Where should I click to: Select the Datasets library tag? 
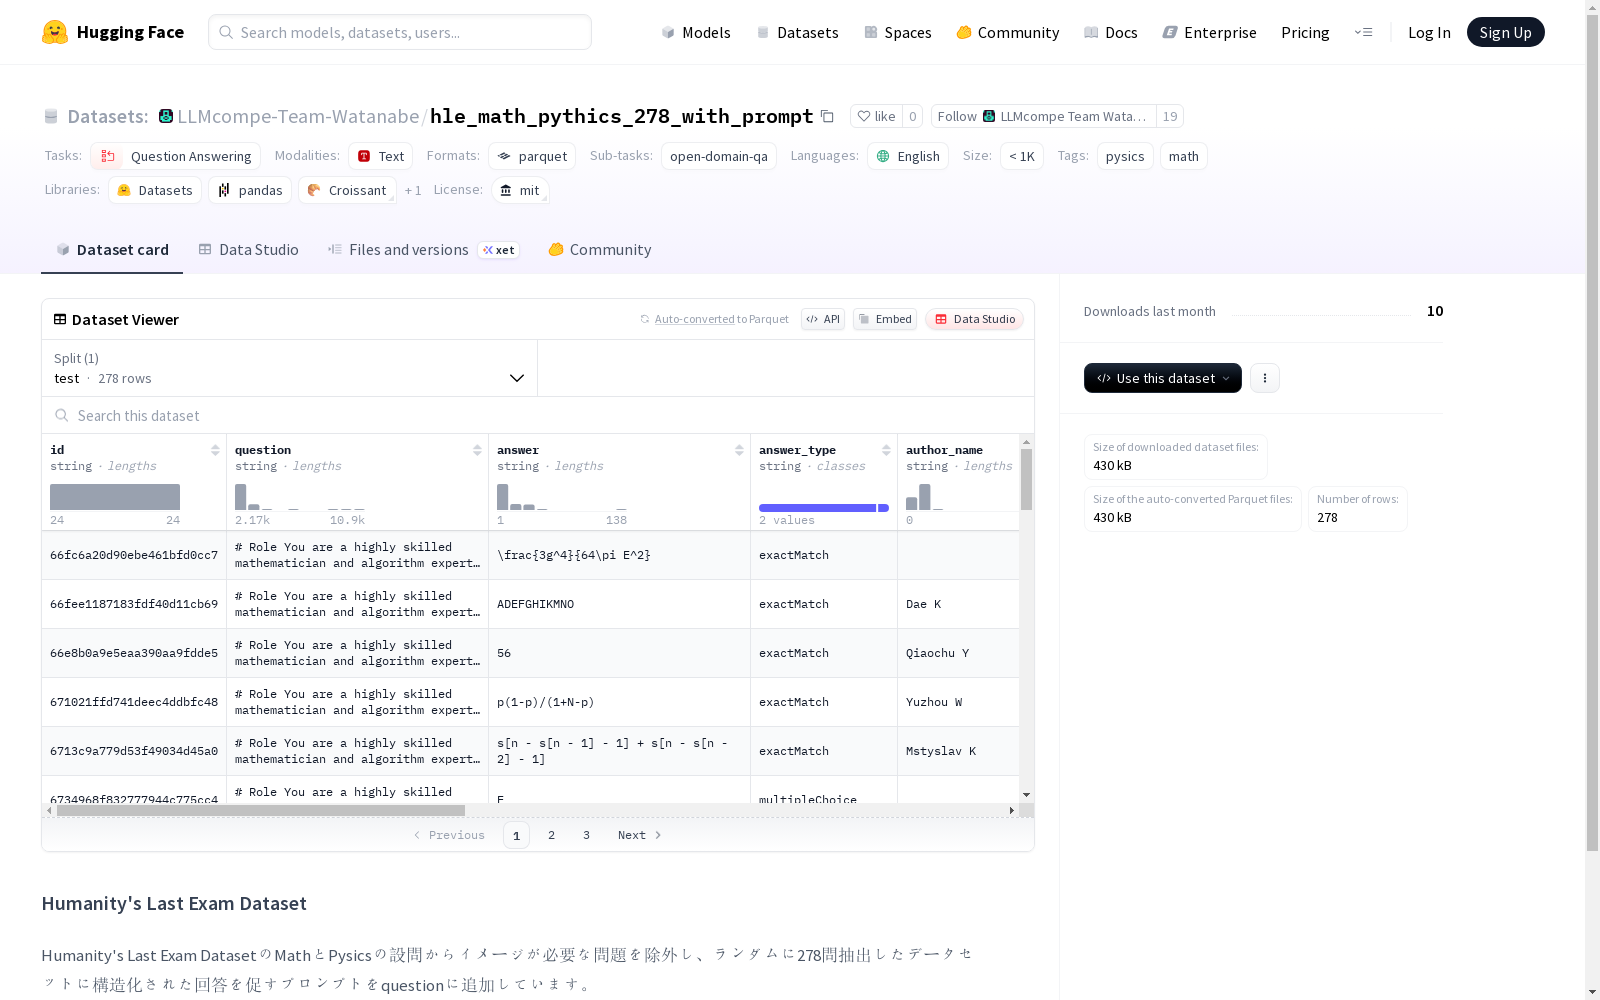point(155,190)
